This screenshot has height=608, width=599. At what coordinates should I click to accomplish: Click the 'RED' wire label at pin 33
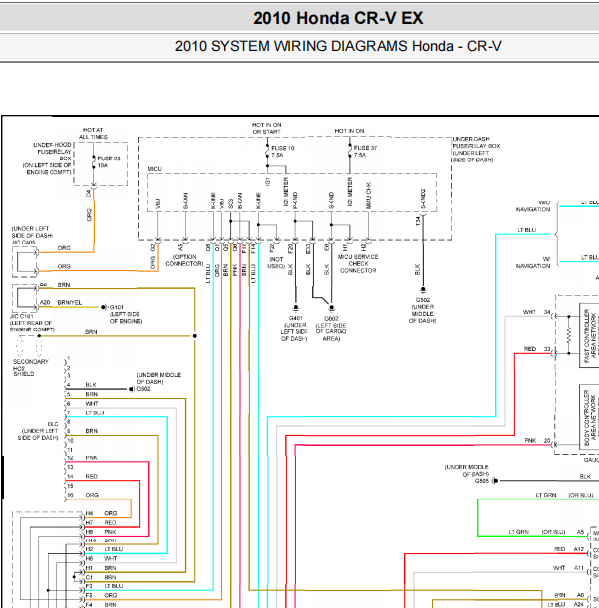530,349
